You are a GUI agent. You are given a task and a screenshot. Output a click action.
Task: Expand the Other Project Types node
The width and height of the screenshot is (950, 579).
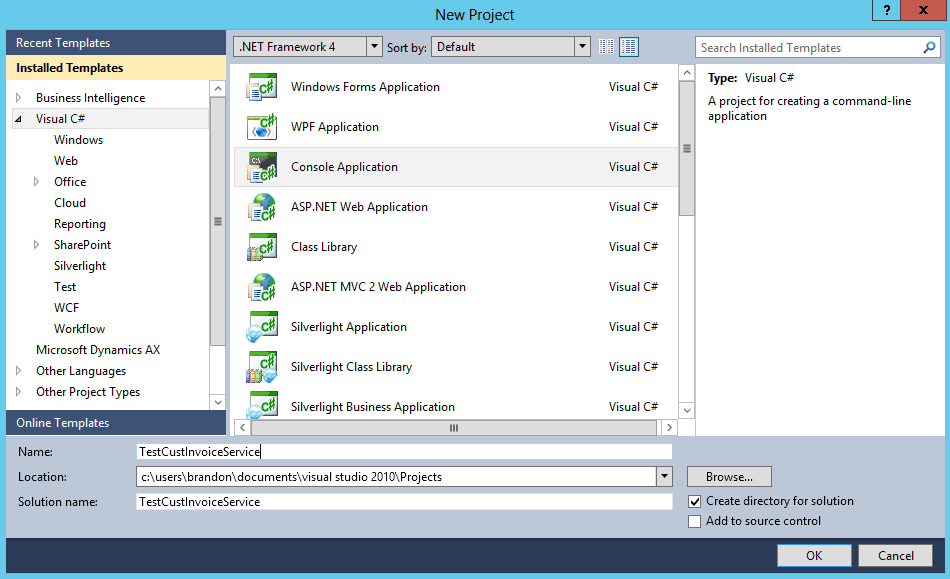pos(19,392)
